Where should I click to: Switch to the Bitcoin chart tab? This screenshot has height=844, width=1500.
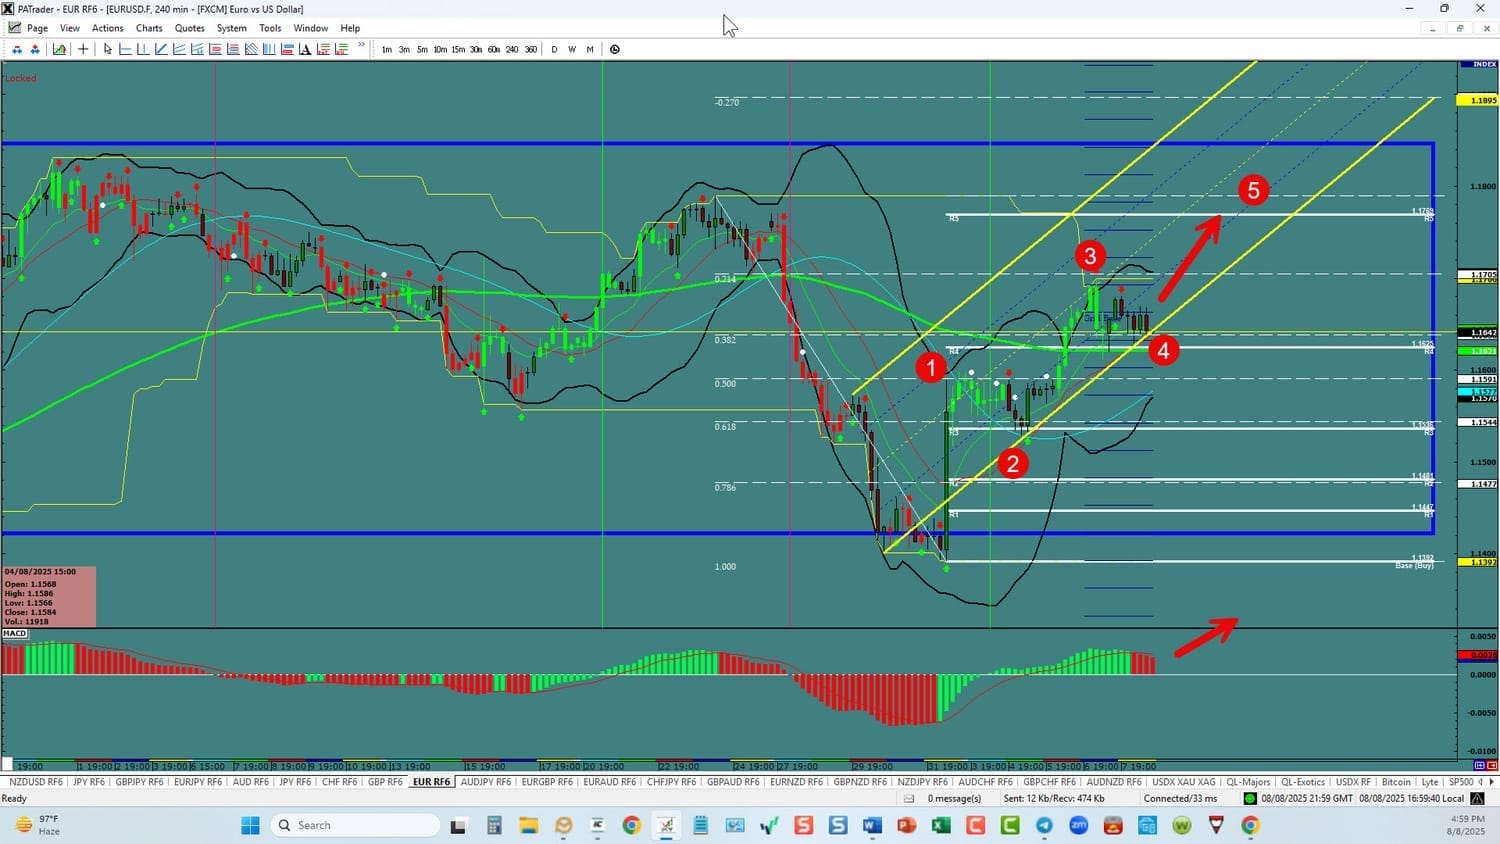(x=1396, y=782)
